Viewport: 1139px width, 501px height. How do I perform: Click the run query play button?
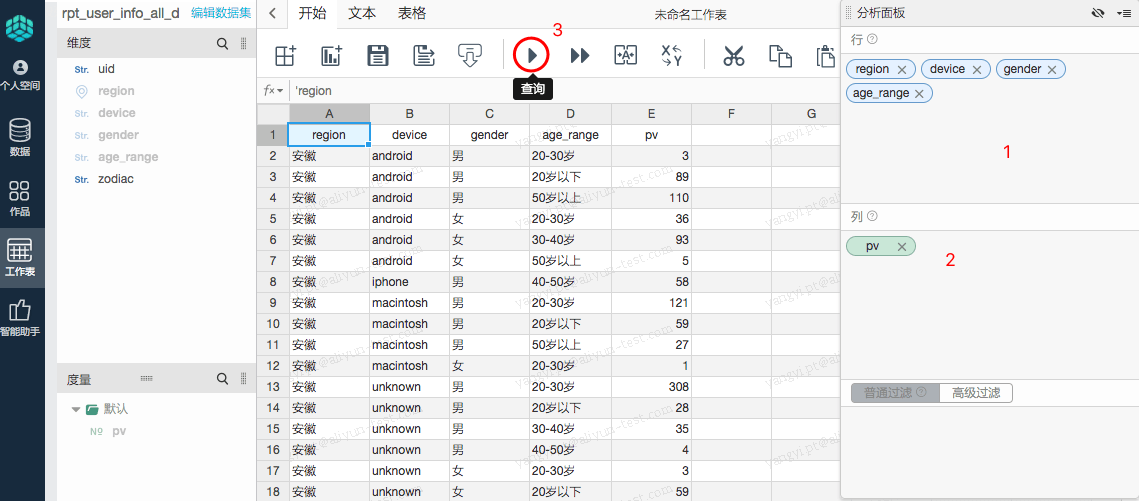(x=532, y=55)
